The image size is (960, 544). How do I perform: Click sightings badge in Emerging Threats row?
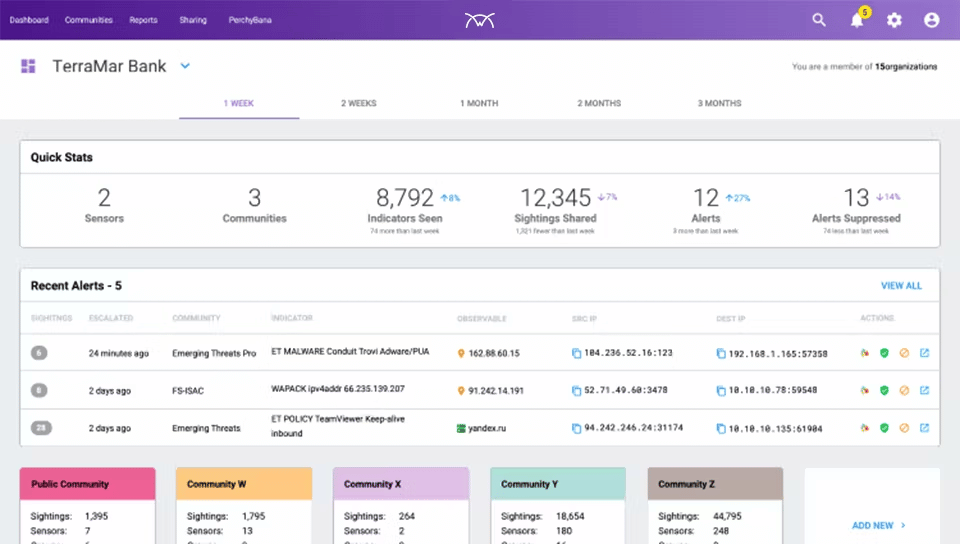click(x=41, y=428)
